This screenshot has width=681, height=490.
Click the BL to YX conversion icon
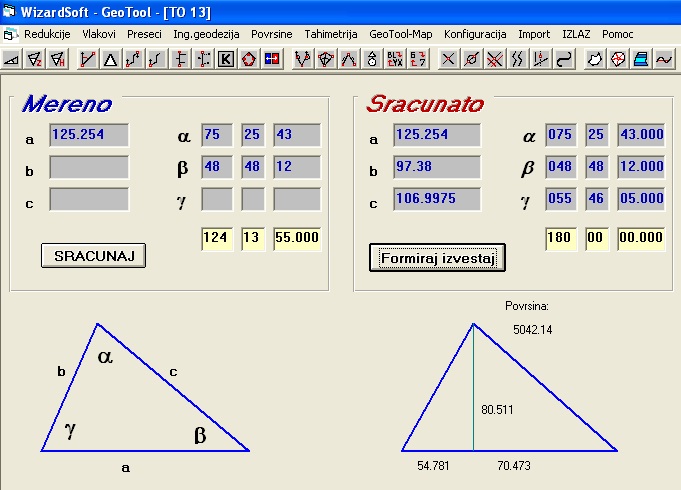pos(395,59)
